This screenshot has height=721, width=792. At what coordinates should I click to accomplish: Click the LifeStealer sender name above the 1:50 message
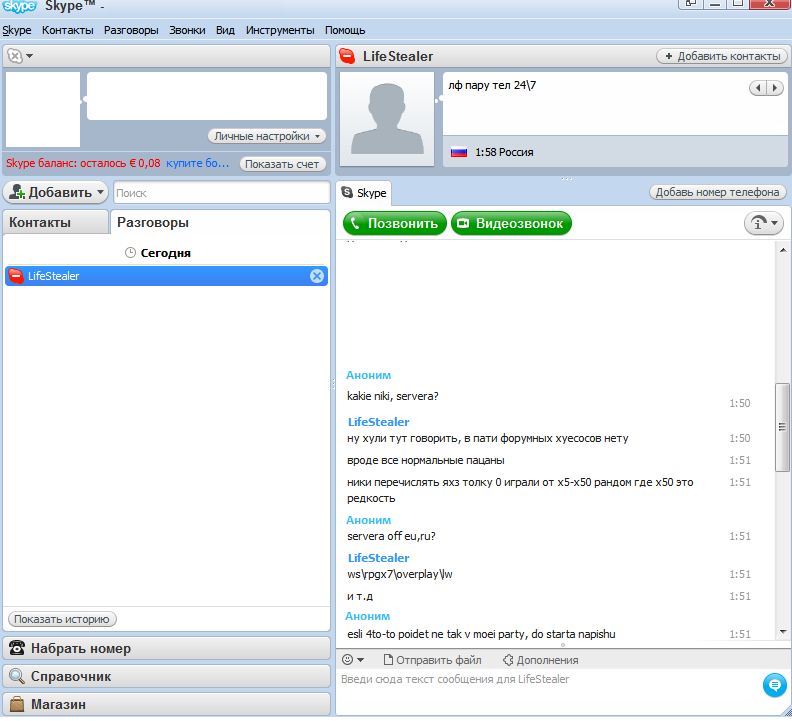[378, 422]
